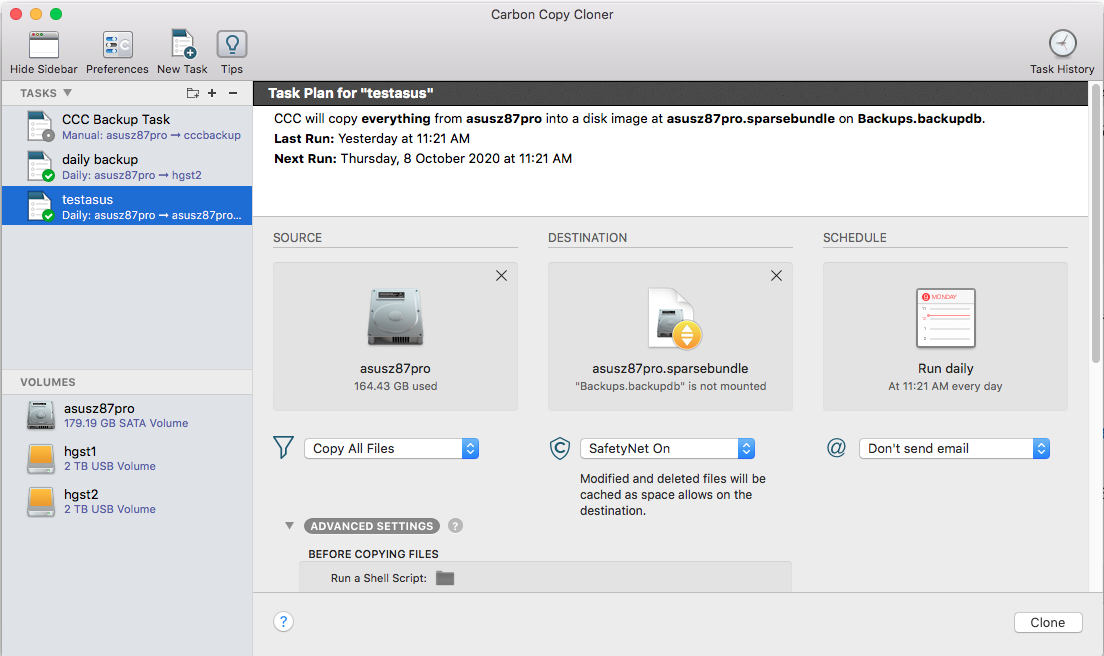
Task: Select asusz87pro volume in sidebar
Action: [x=127, y=415]
